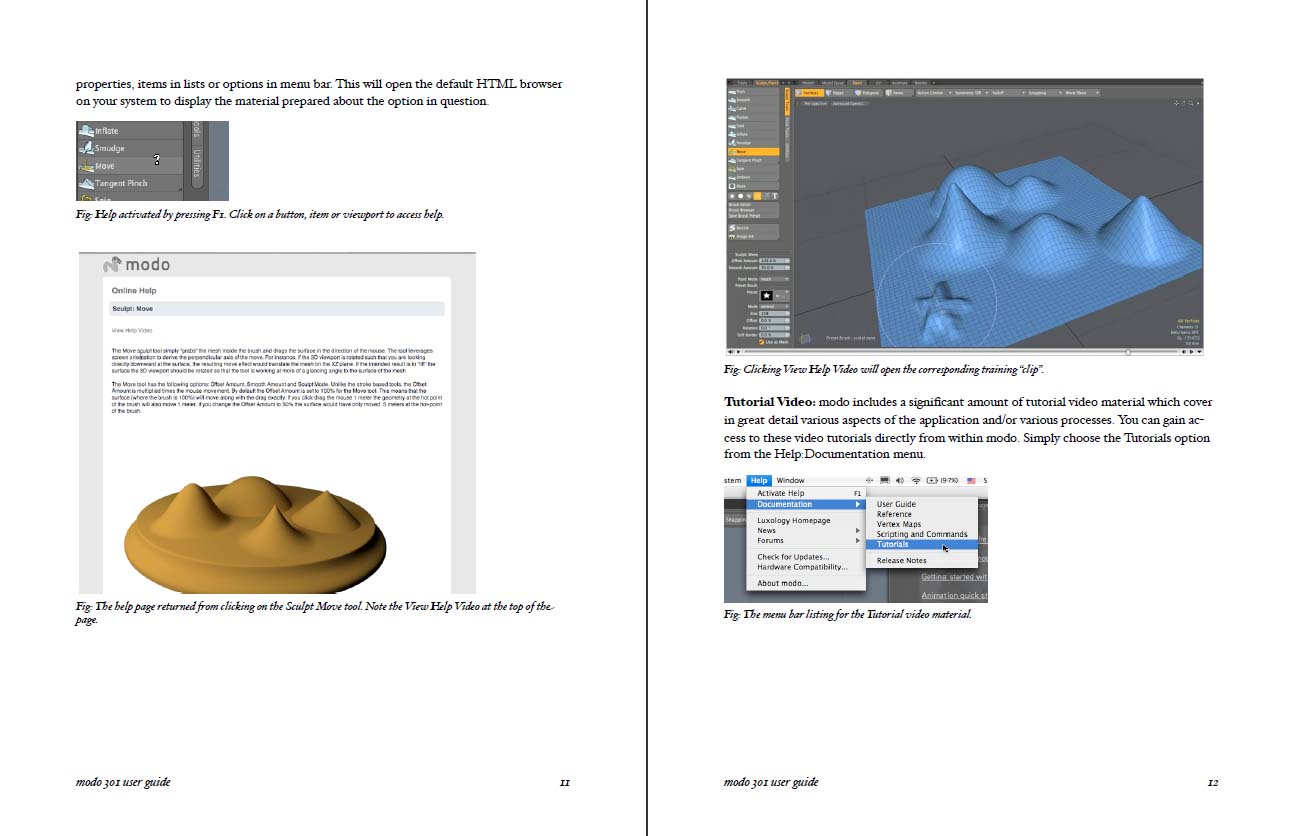Open the Symmetry dropdown

pyautogui.click(x=970, y=93)
